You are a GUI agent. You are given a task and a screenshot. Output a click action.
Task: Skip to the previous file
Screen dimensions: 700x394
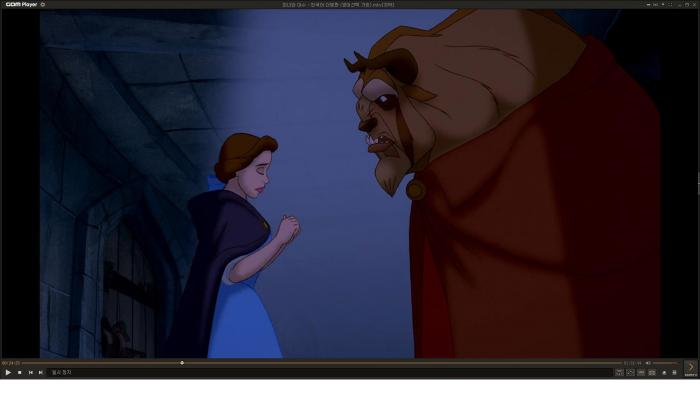click(x=31, y=372)
